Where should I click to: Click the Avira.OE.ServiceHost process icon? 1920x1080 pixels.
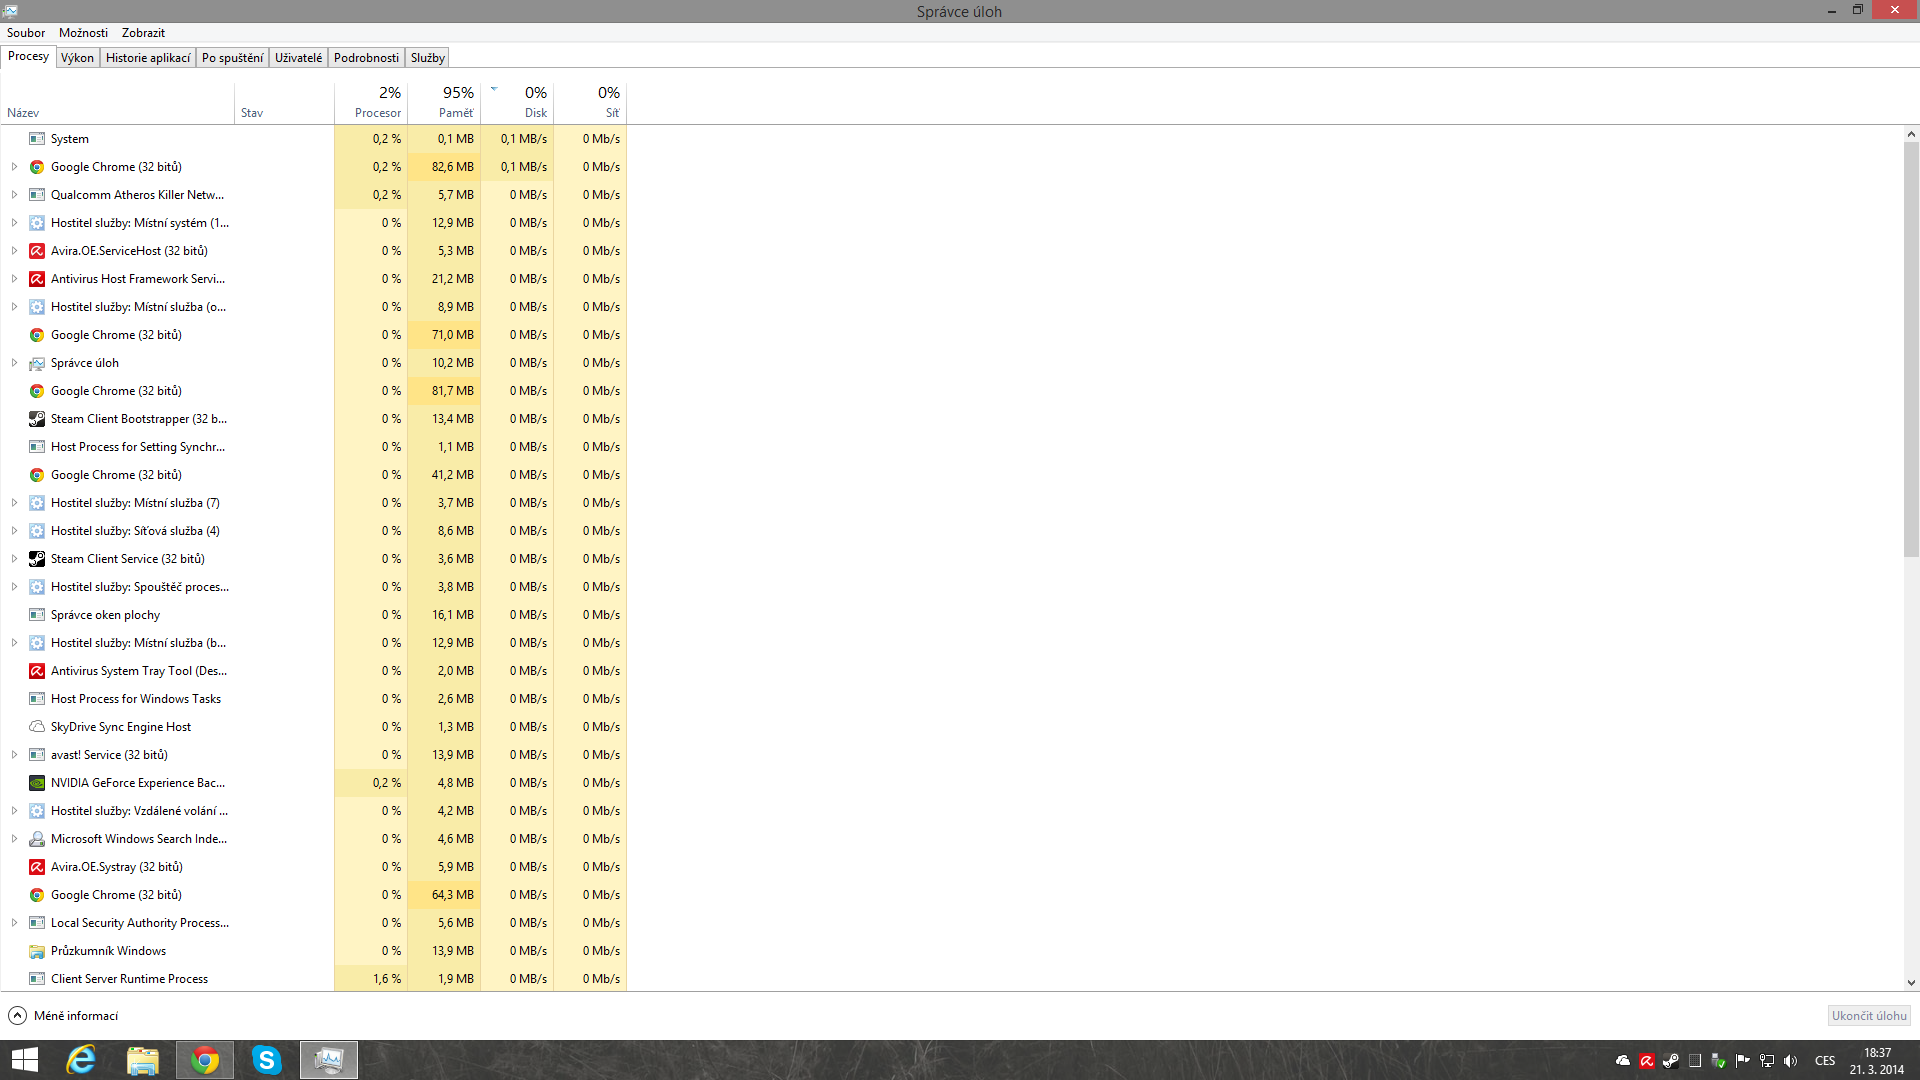[37, 251]
